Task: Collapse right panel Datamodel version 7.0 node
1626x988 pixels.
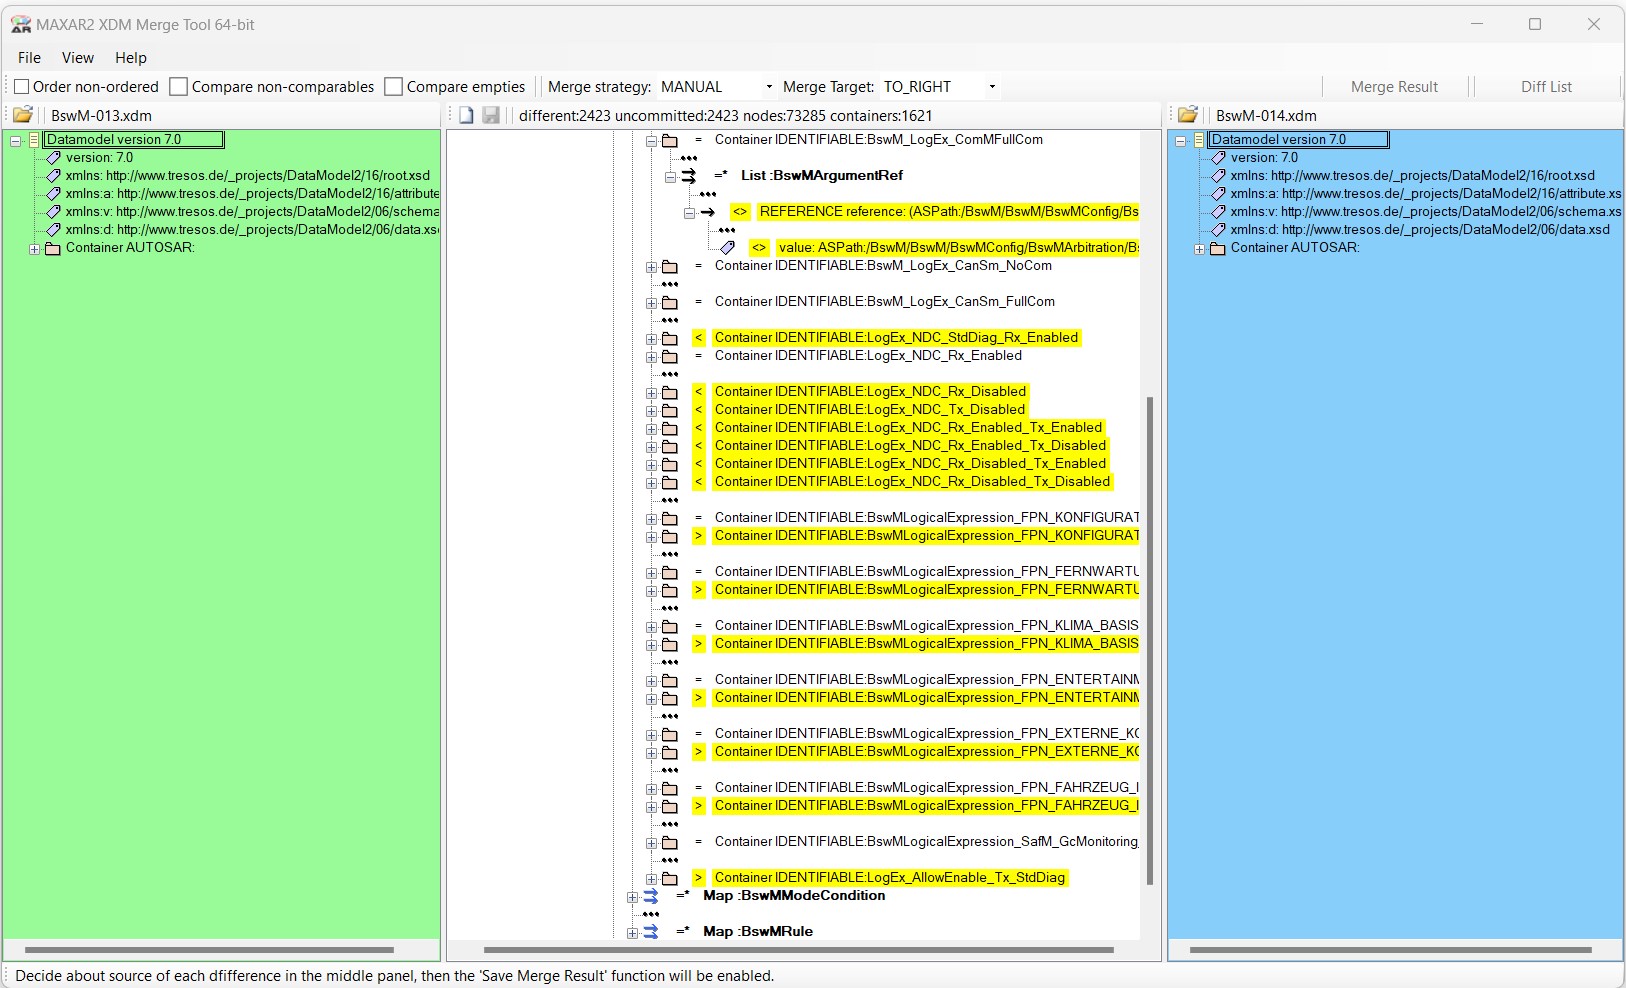Action: [x=1180, y=141]
